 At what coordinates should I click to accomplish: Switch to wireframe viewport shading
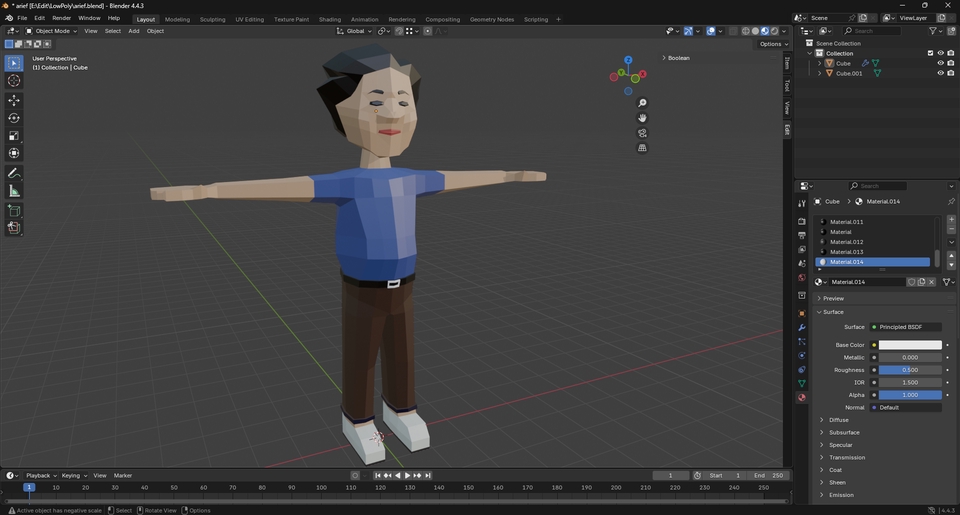746,31
